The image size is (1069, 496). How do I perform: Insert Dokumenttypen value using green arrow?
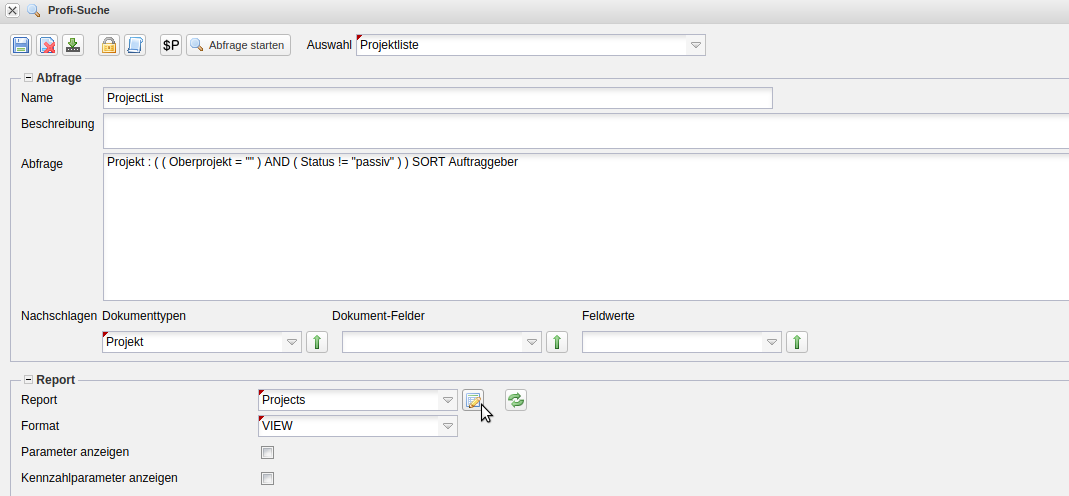tap(317, 342)
